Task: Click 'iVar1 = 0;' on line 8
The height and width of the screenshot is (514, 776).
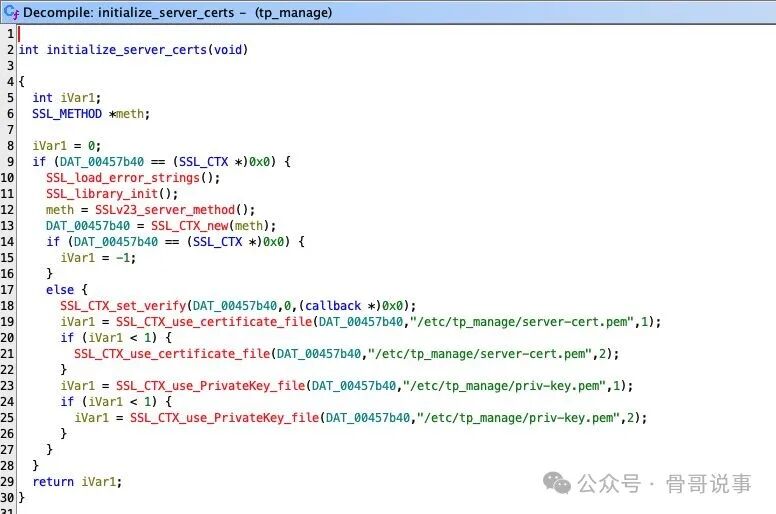Action: point(67,146)
